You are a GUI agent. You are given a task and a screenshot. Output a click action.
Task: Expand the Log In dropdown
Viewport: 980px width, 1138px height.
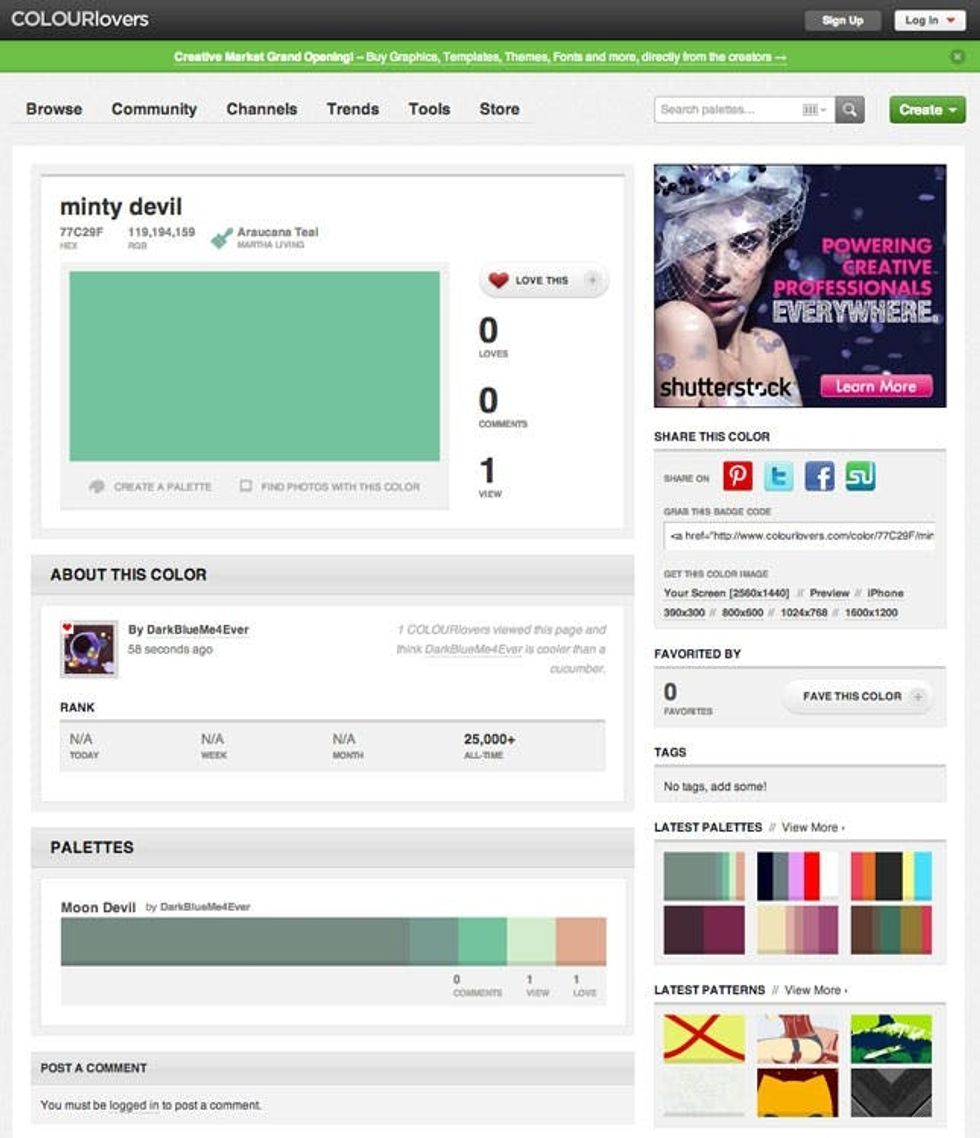(x=929, y=20)
